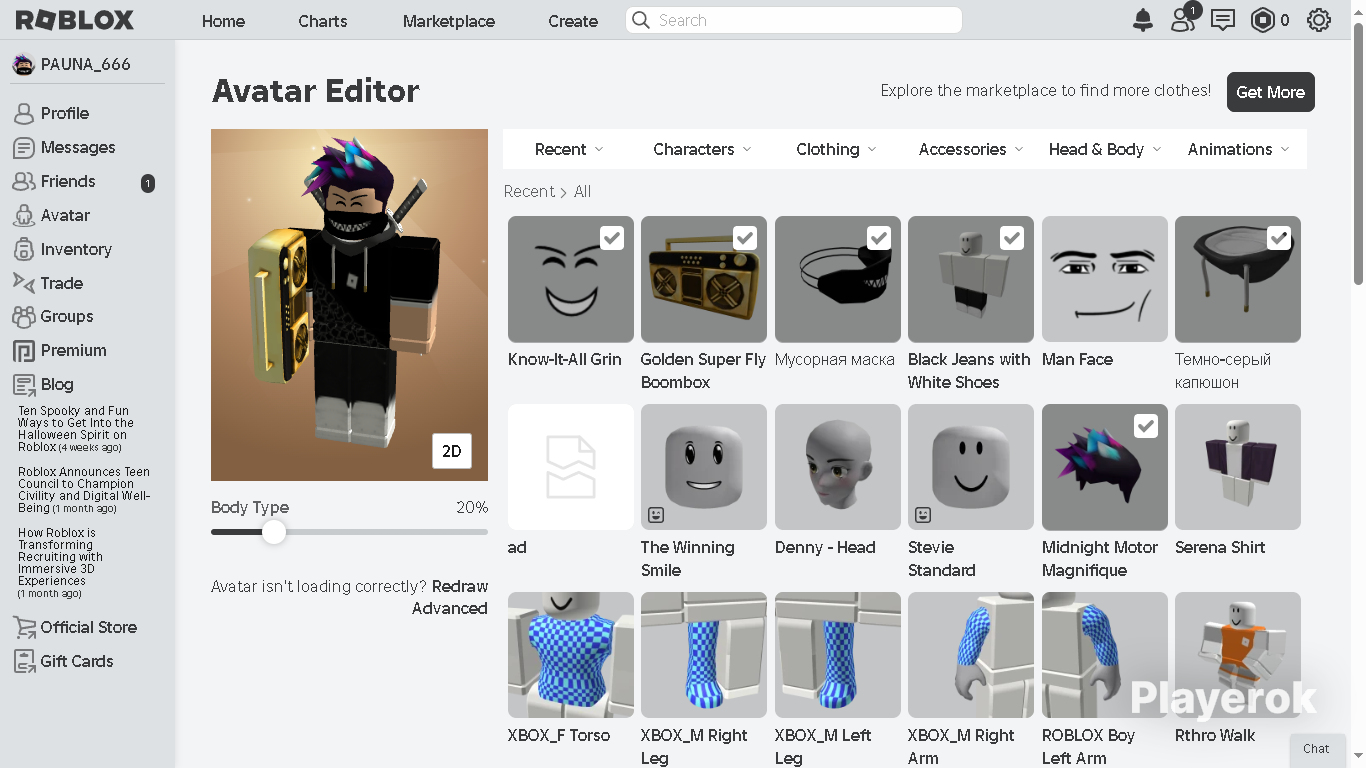Open Marketplace in top navigation

pos(449,20)
